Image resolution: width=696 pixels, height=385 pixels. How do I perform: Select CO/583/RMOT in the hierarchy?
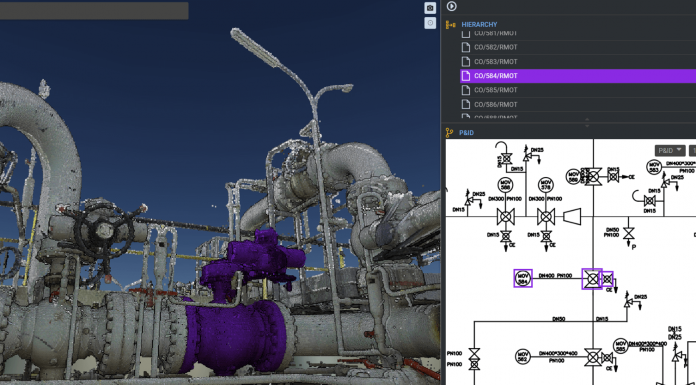pos(495,62)
